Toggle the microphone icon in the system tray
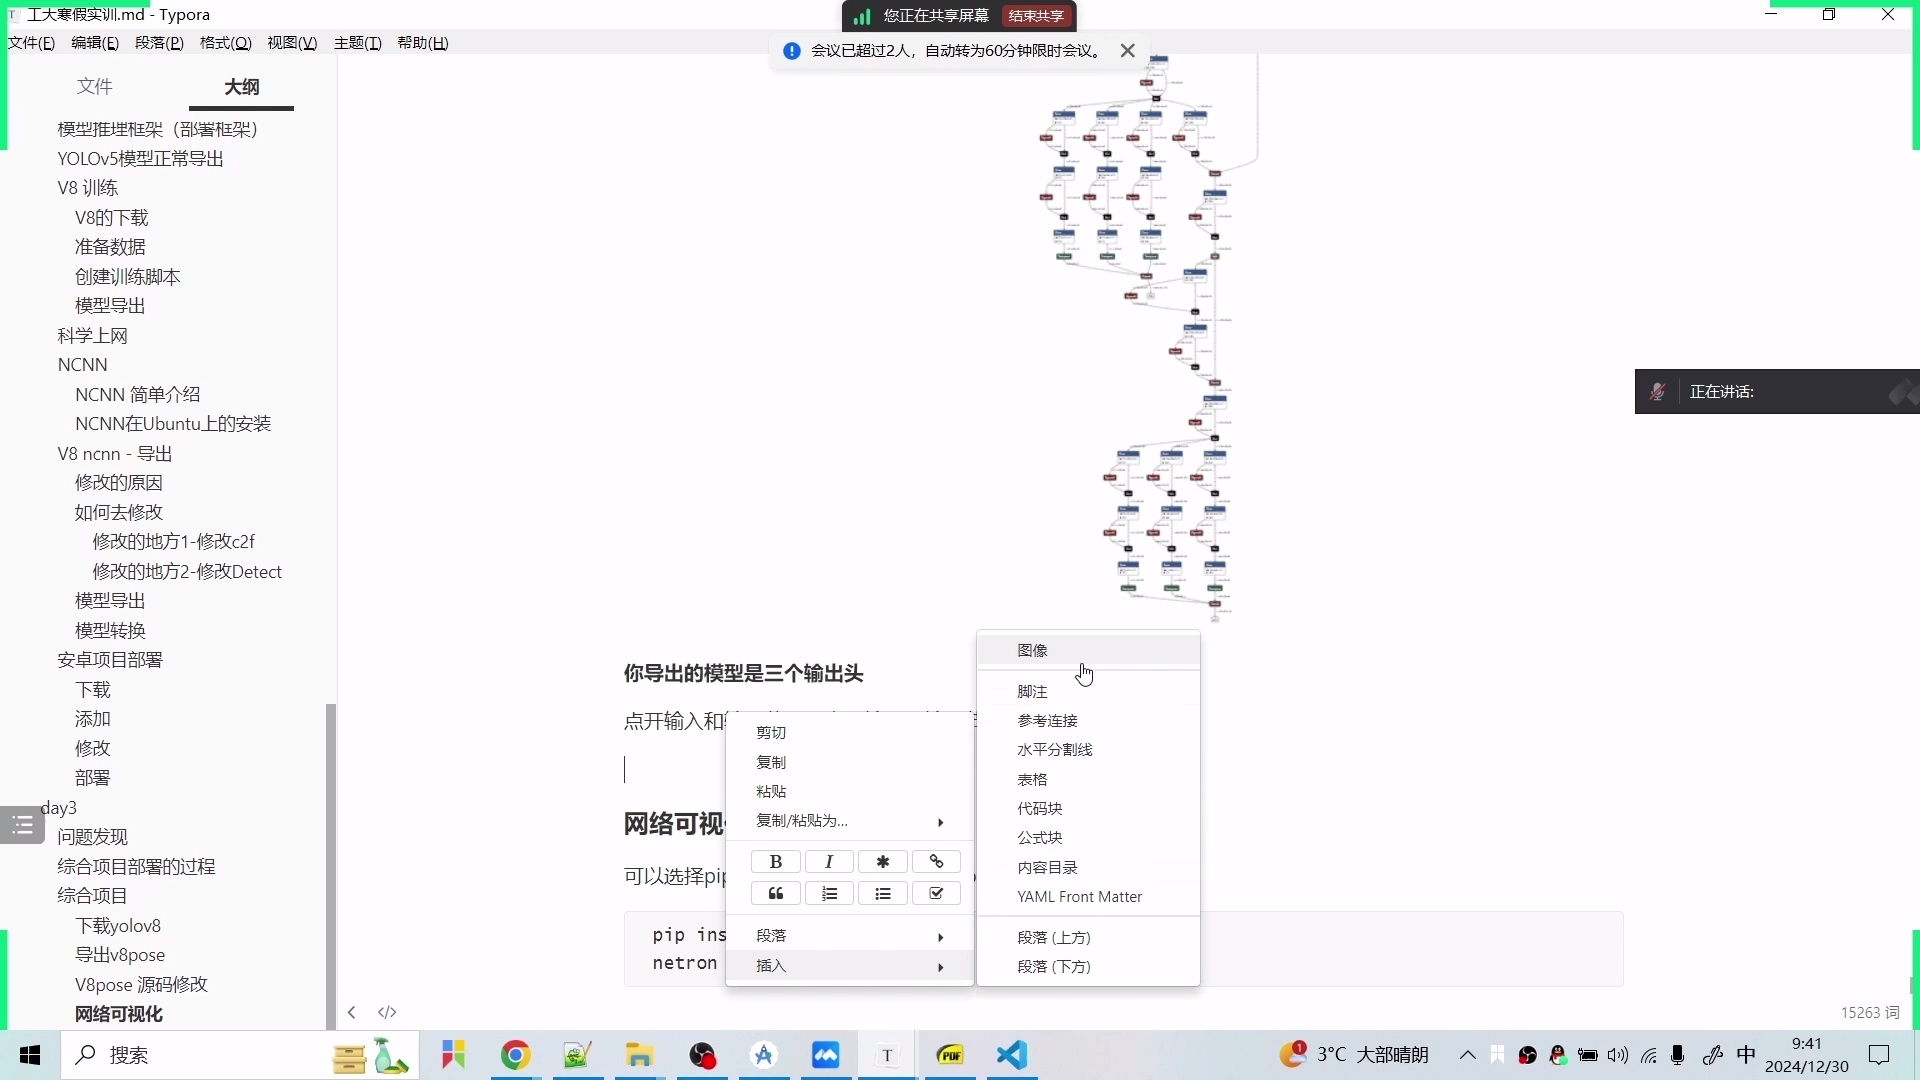This screenshot has width=1920, height=1080. 1678,1055
